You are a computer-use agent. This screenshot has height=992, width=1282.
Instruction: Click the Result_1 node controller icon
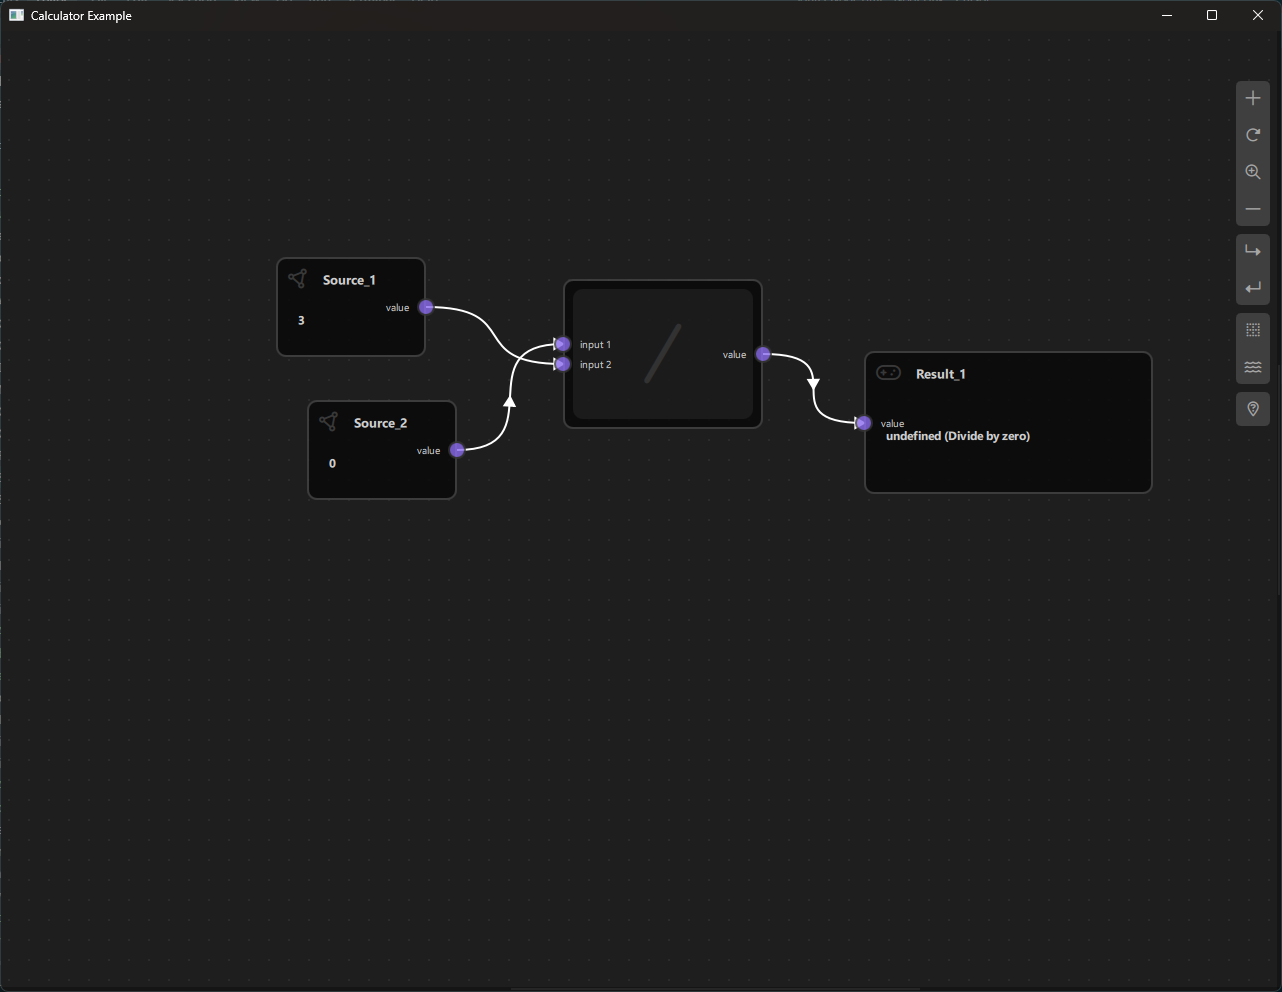(888, 373)
